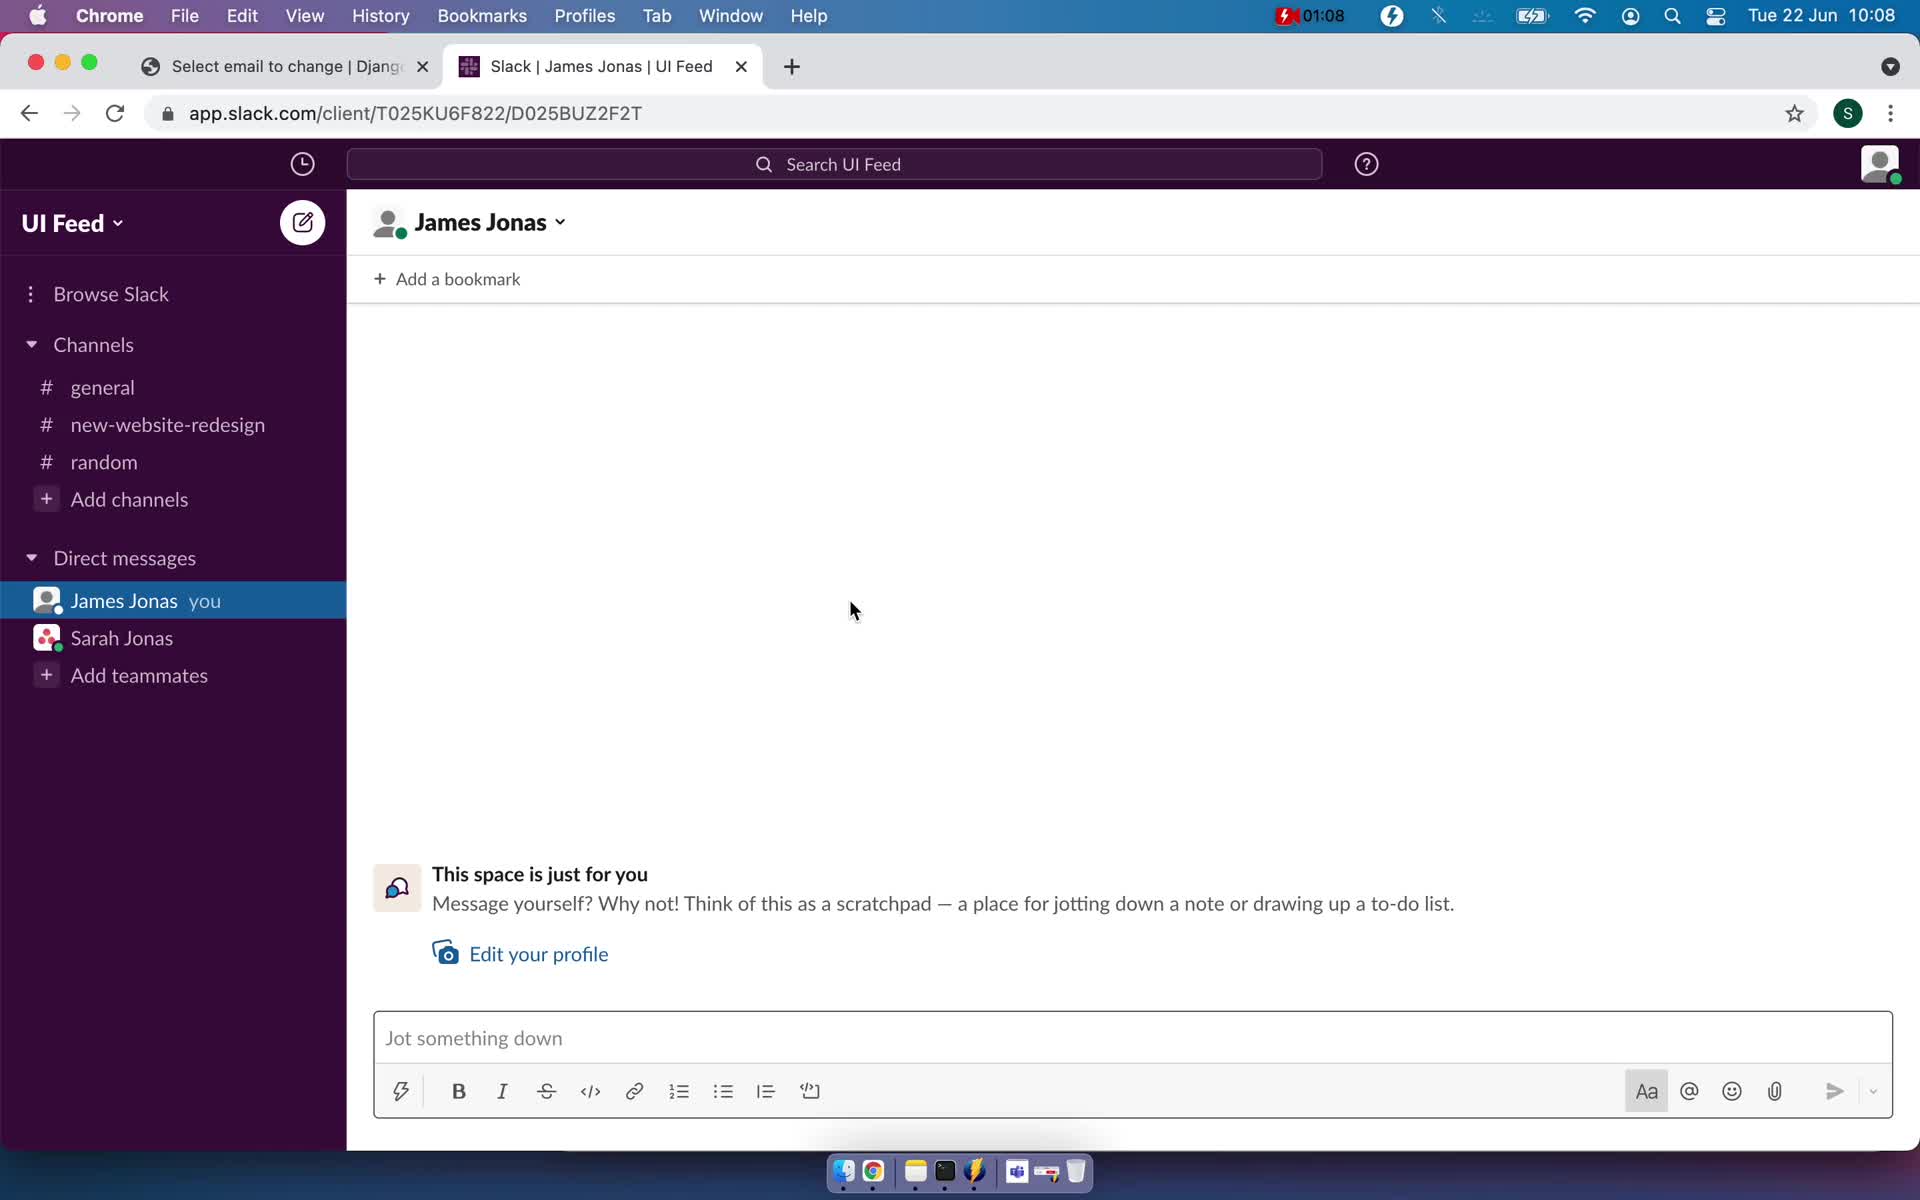Click Add a bookmark button
This screenshot has height=1200, width=1920.
click(x=446, y=278)
